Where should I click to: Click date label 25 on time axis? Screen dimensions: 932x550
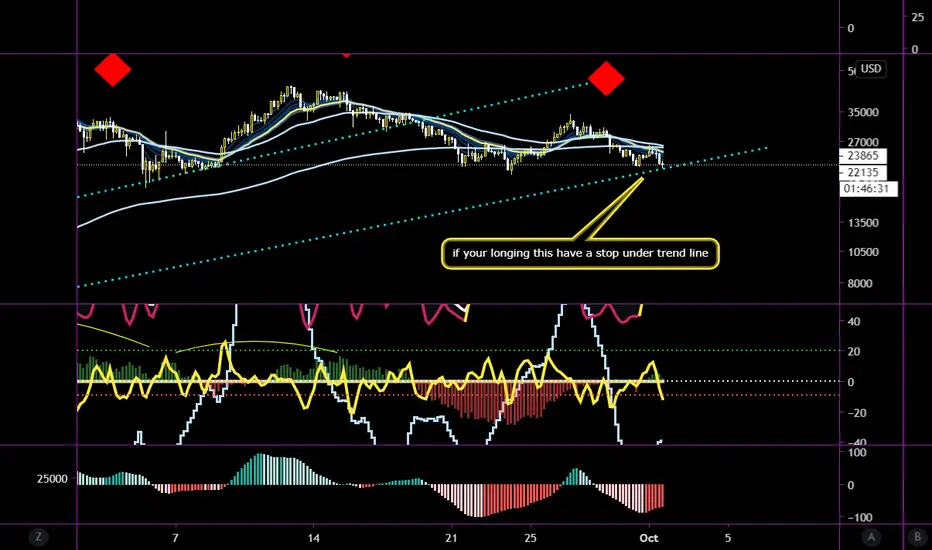[530, 538]
